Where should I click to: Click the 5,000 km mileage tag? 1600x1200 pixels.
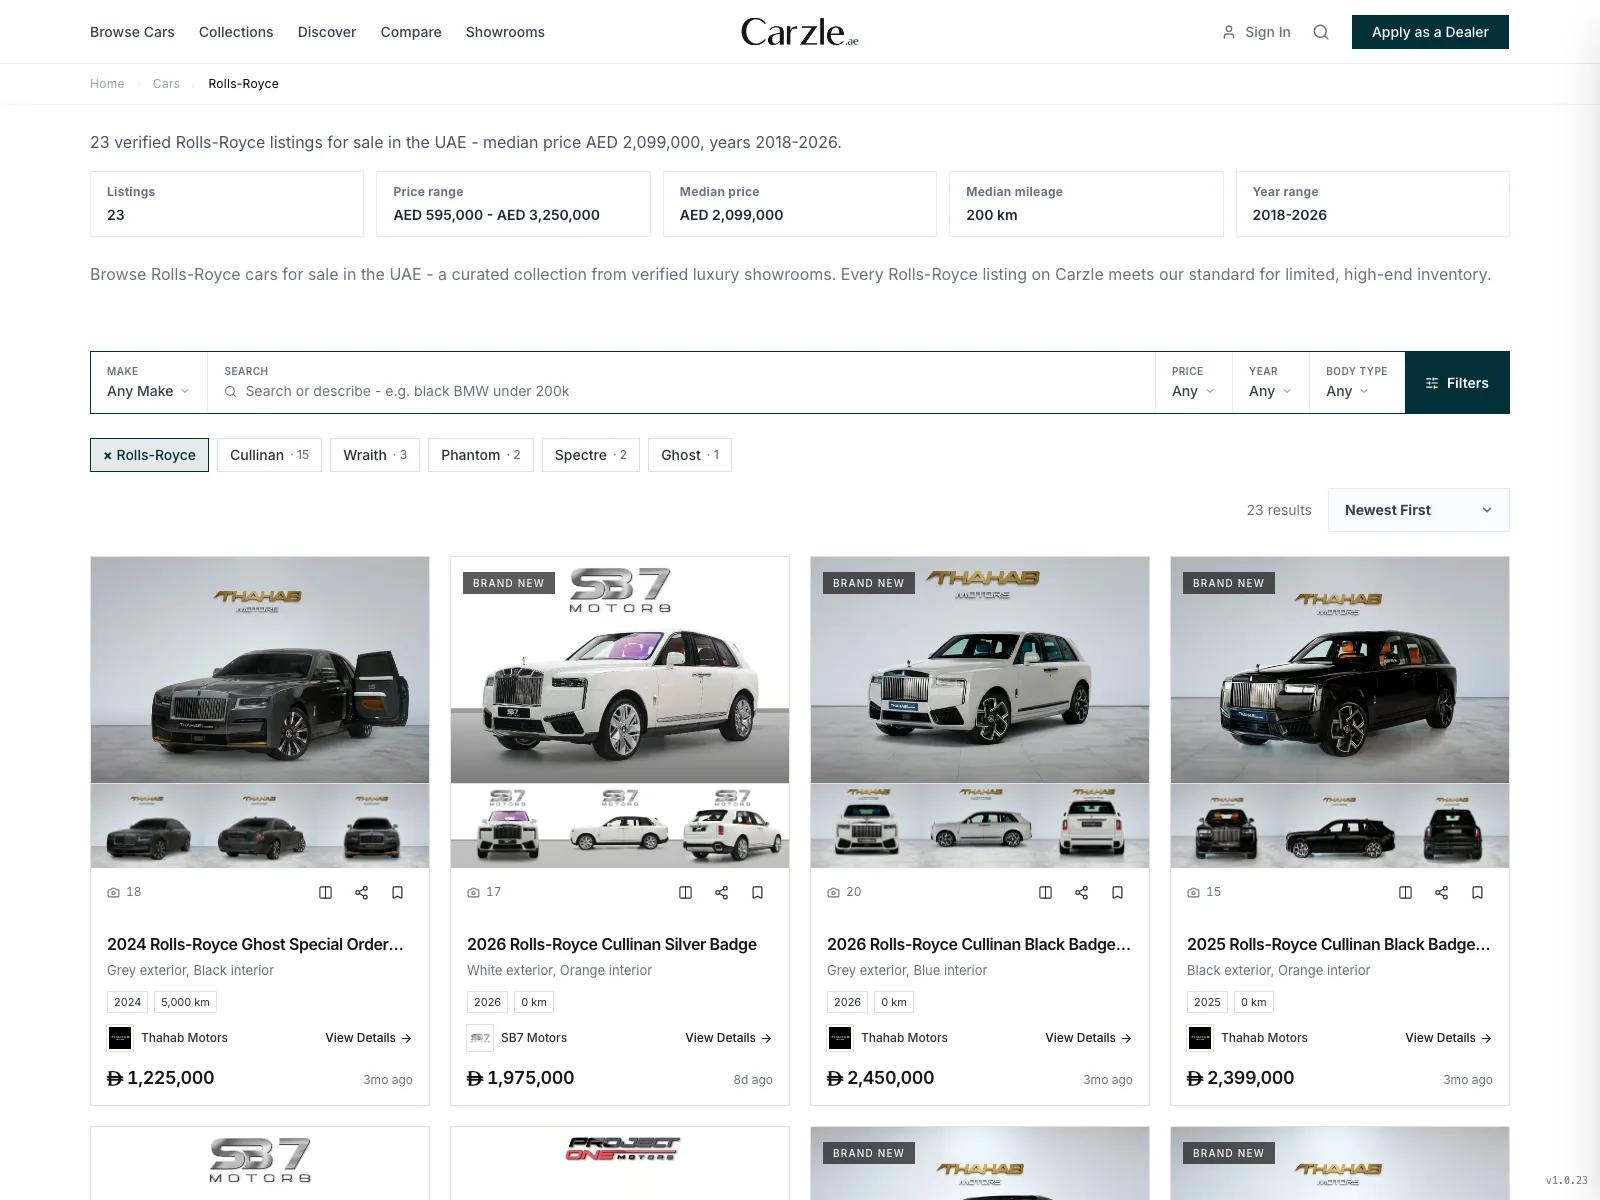pyautogui.click(x=185, y=1002)
